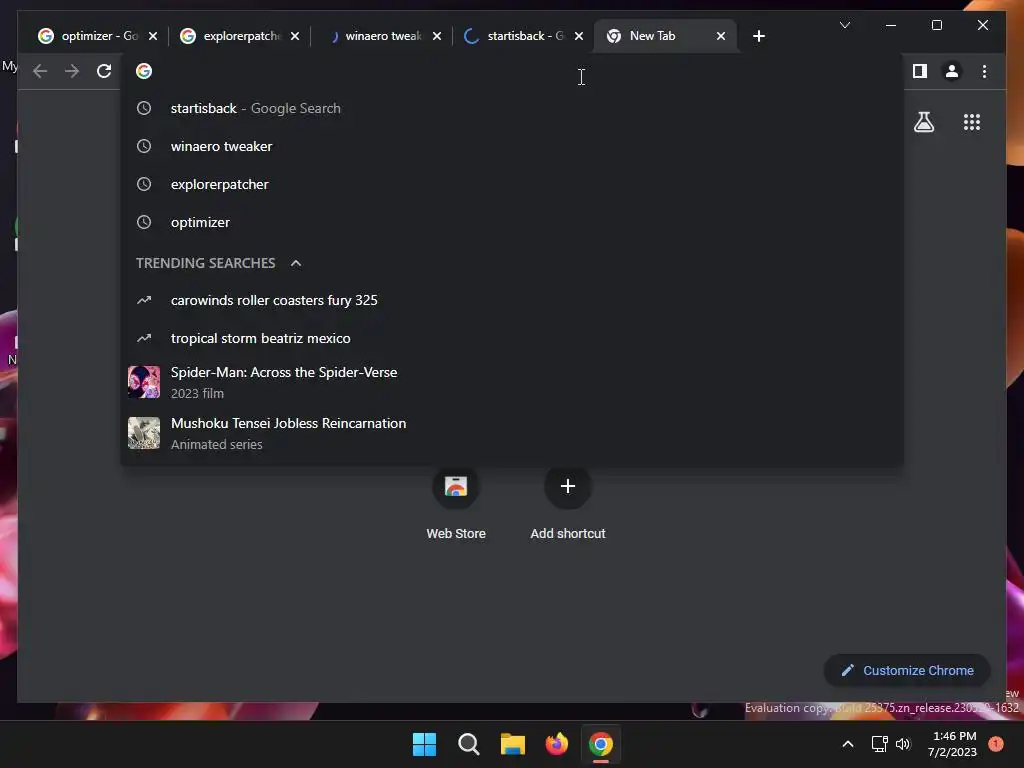
Task: Open the network status tray icon
Action: (880, 744)
